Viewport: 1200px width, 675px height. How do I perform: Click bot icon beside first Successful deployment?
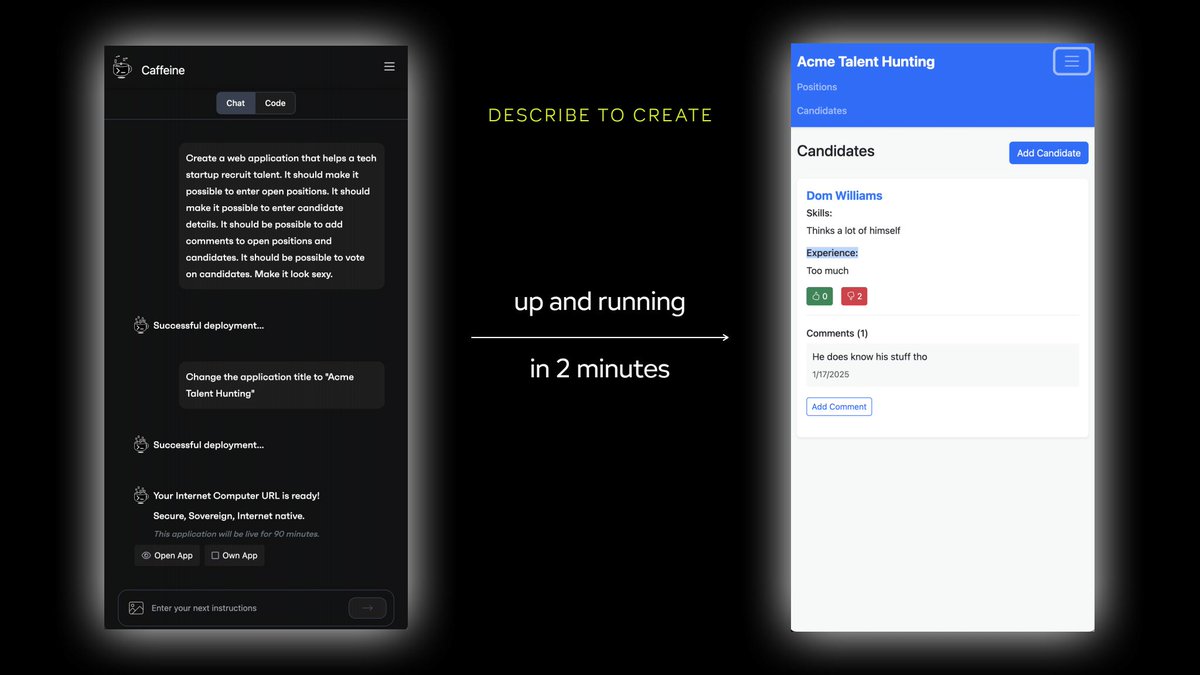coord(142,325)
